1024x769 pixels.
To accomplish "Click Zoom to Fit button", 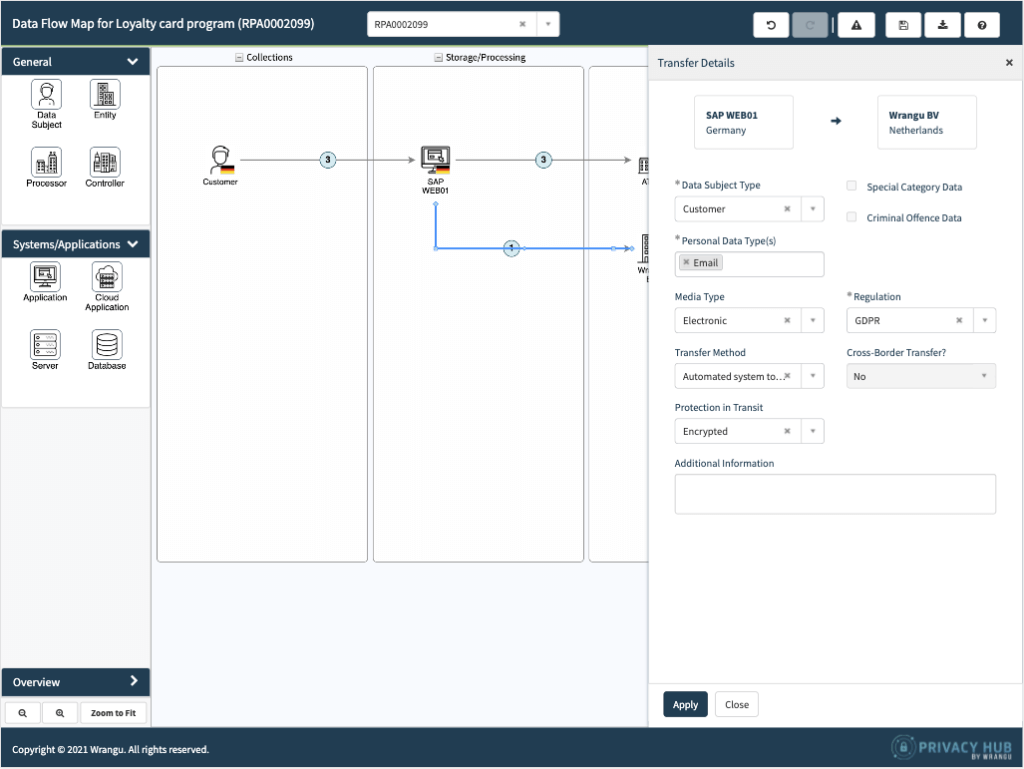I will 113,713.
